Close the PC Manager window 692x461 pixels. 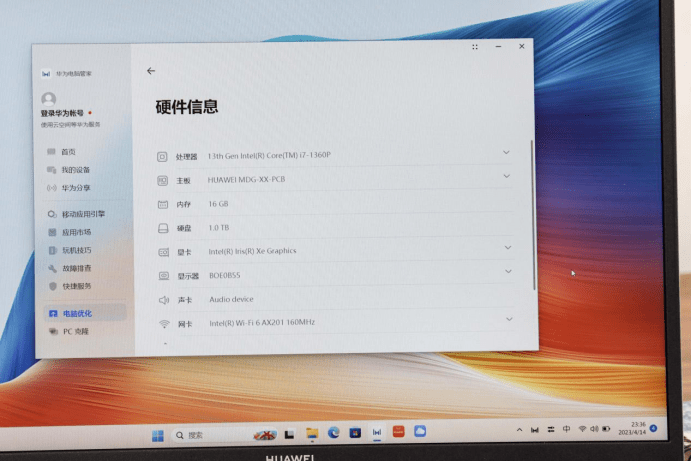522,46
